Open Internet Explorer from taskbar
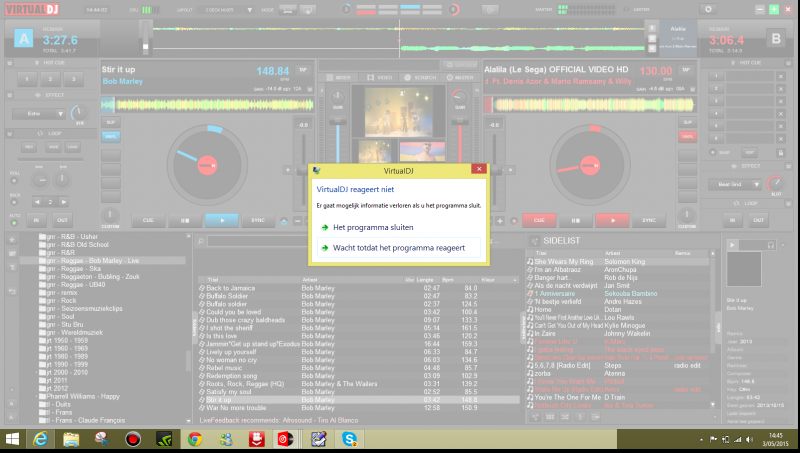The width and height of the screenshot is (800, 453). 40,439
